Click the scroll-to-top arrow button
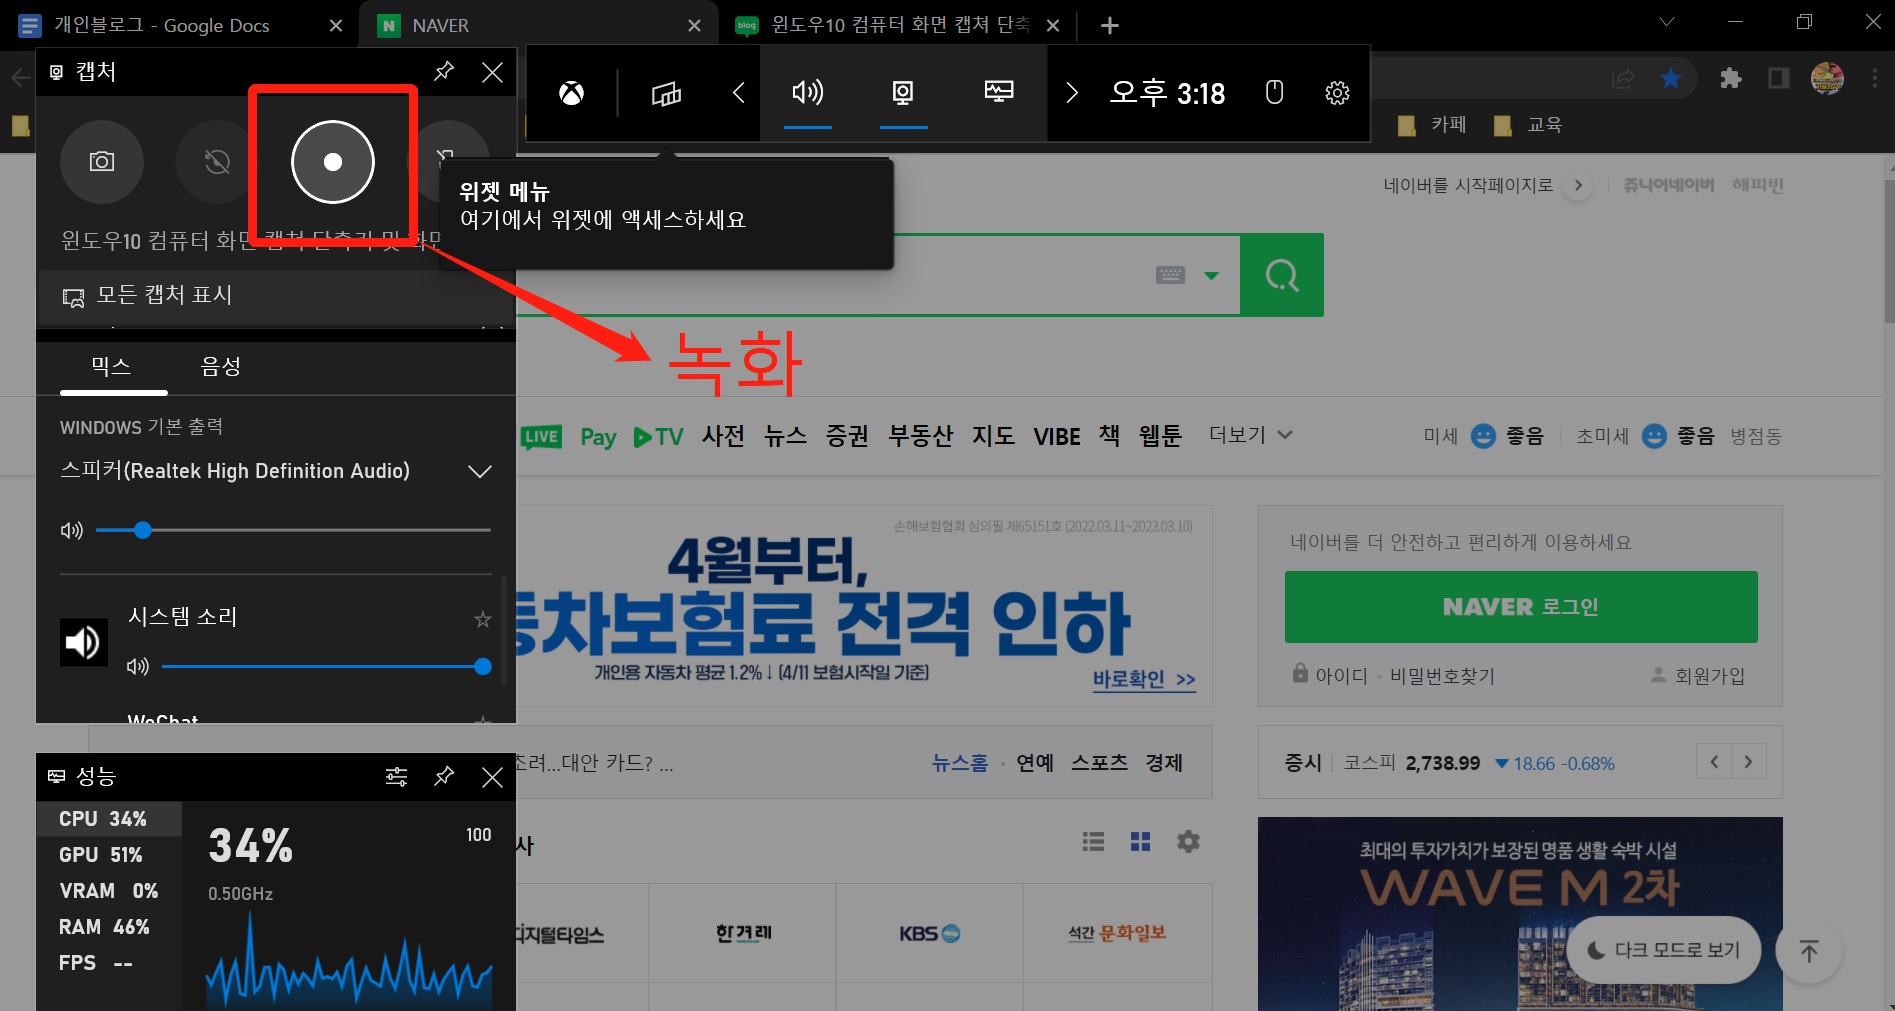The height and width of the screenshot is (1011, 1895). (x=1809, y=950)
